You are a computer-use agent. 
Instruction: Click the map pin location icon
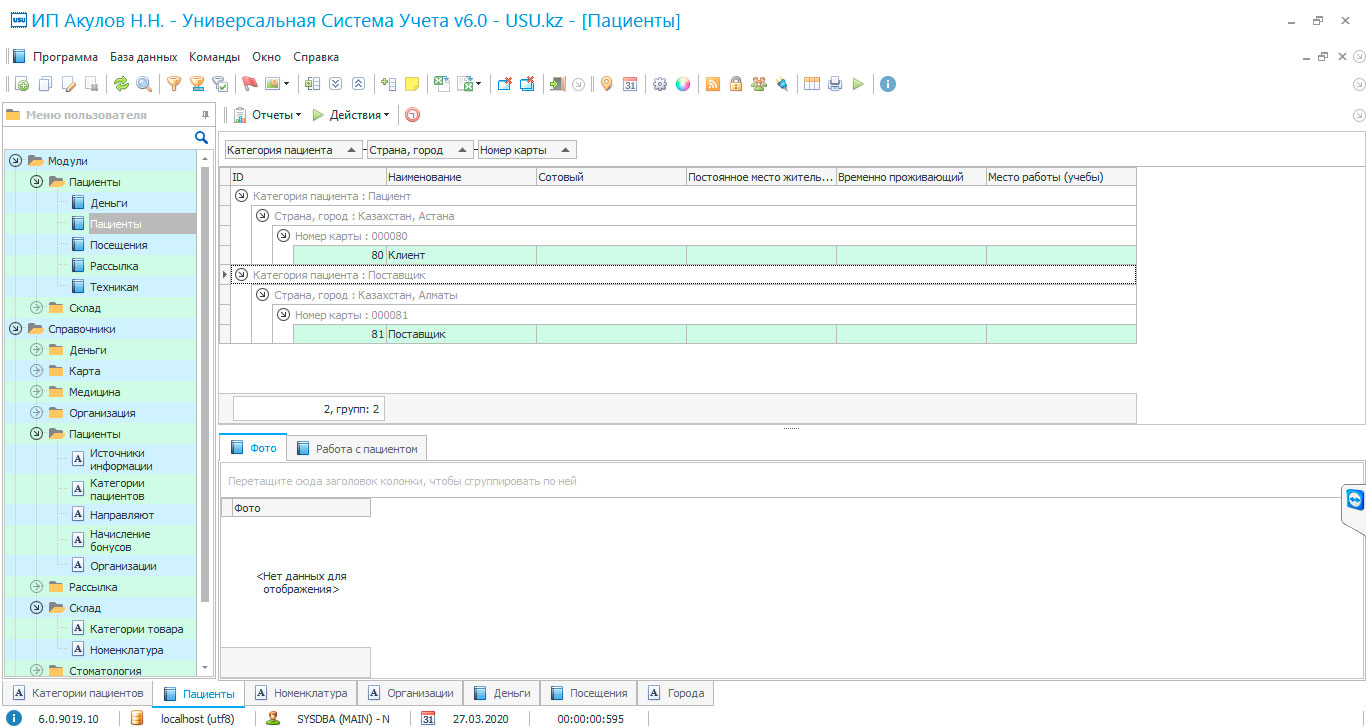point(606,84)
